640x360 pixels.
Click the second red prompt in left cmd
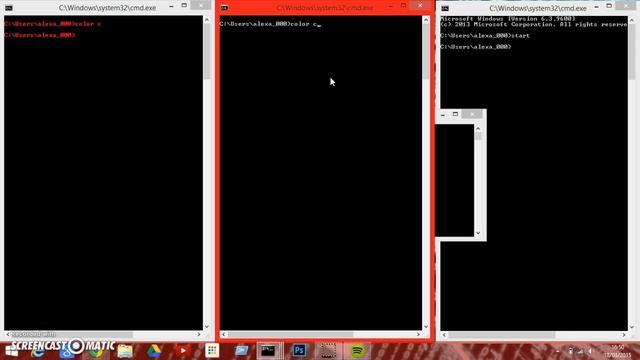(x=40, y=35)
